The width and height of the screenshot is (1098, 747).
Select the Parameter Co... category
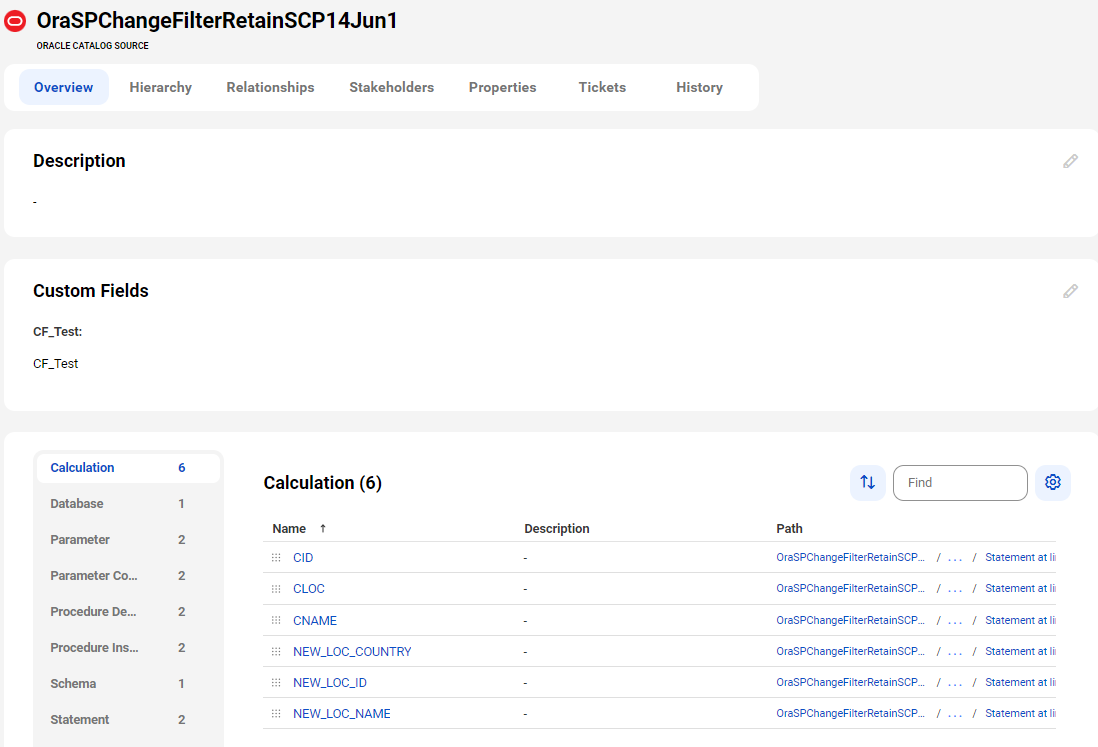[128, 575]
